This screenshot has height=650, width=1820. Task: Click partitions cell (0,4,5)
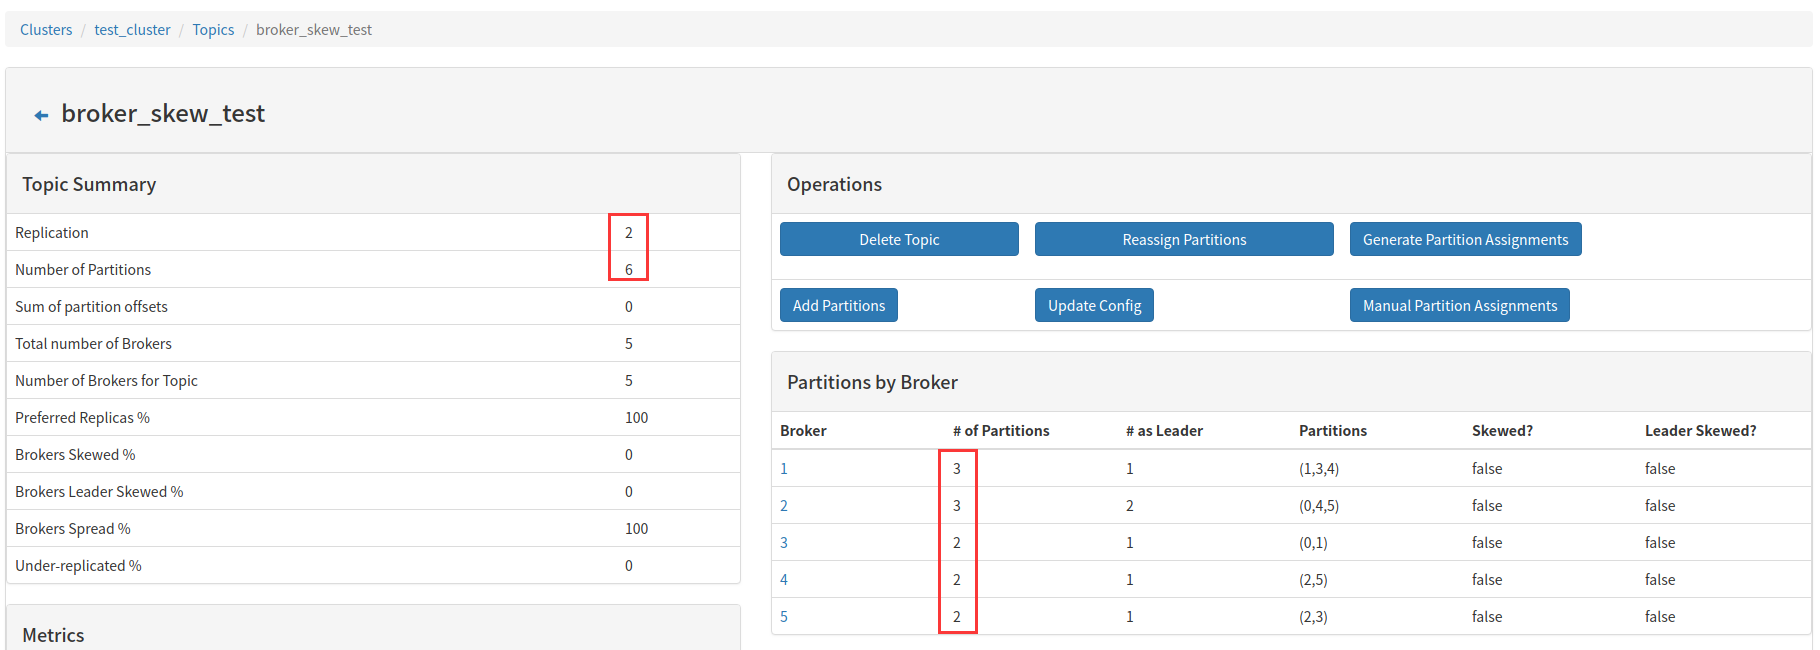coord(1319,505)
